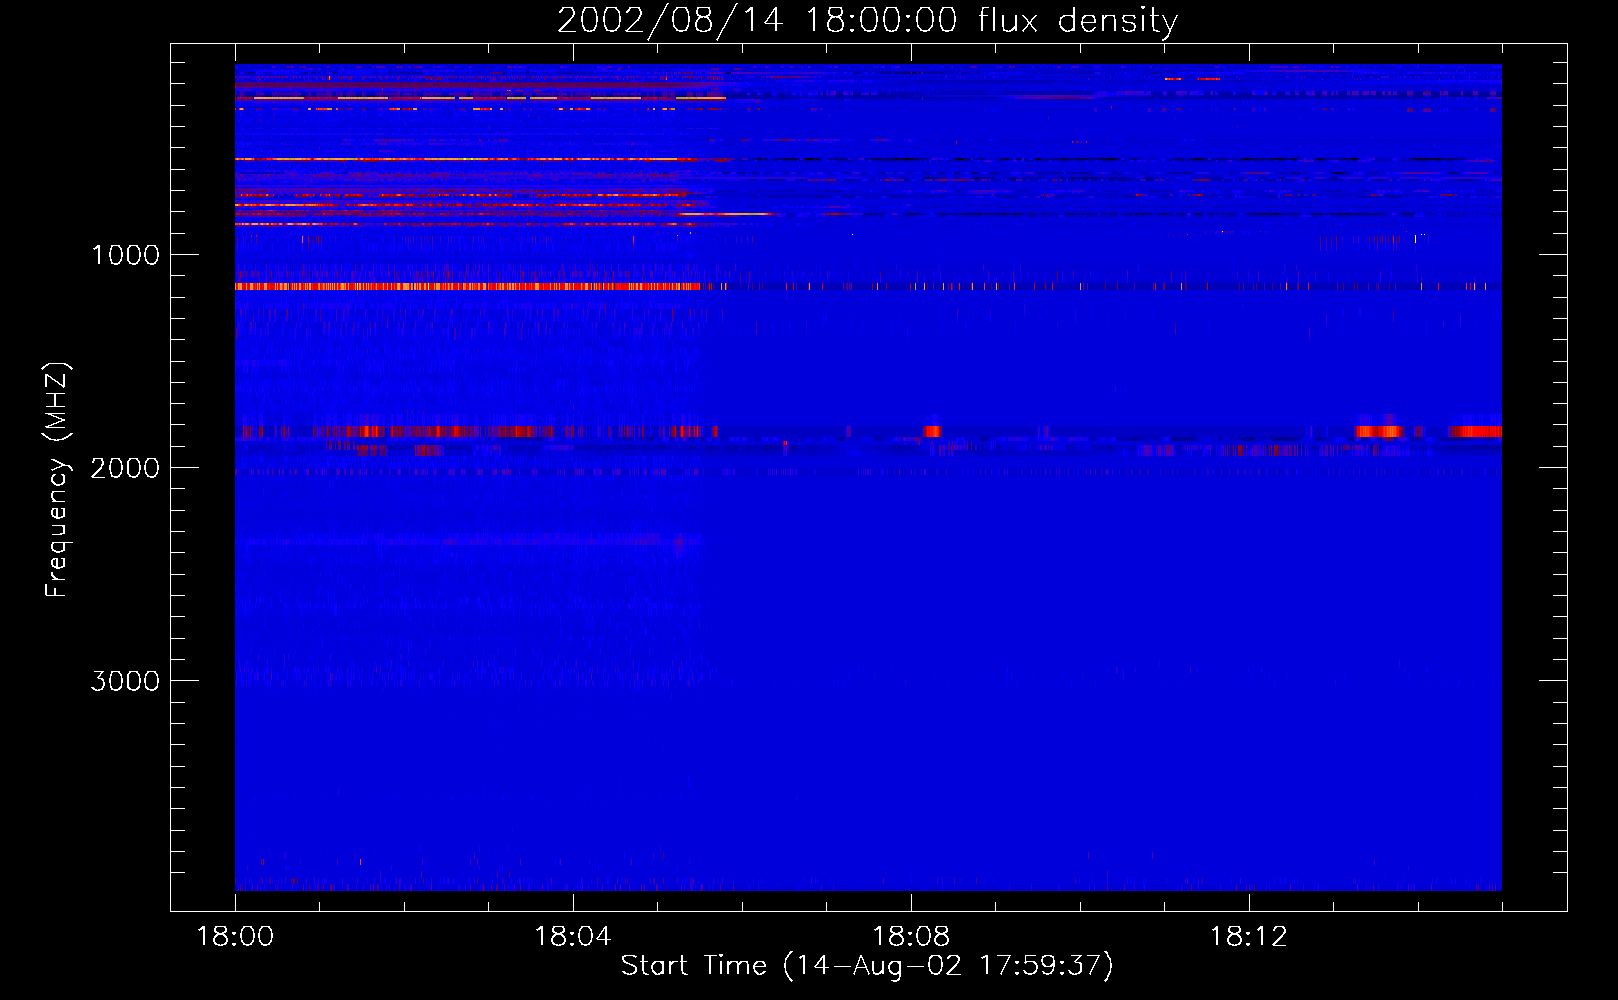Click the "Start Time (14-Aug-02 17:59:37)" label
The height and width of the screenshot is (1000, 1618).
(x=867, y=965)
